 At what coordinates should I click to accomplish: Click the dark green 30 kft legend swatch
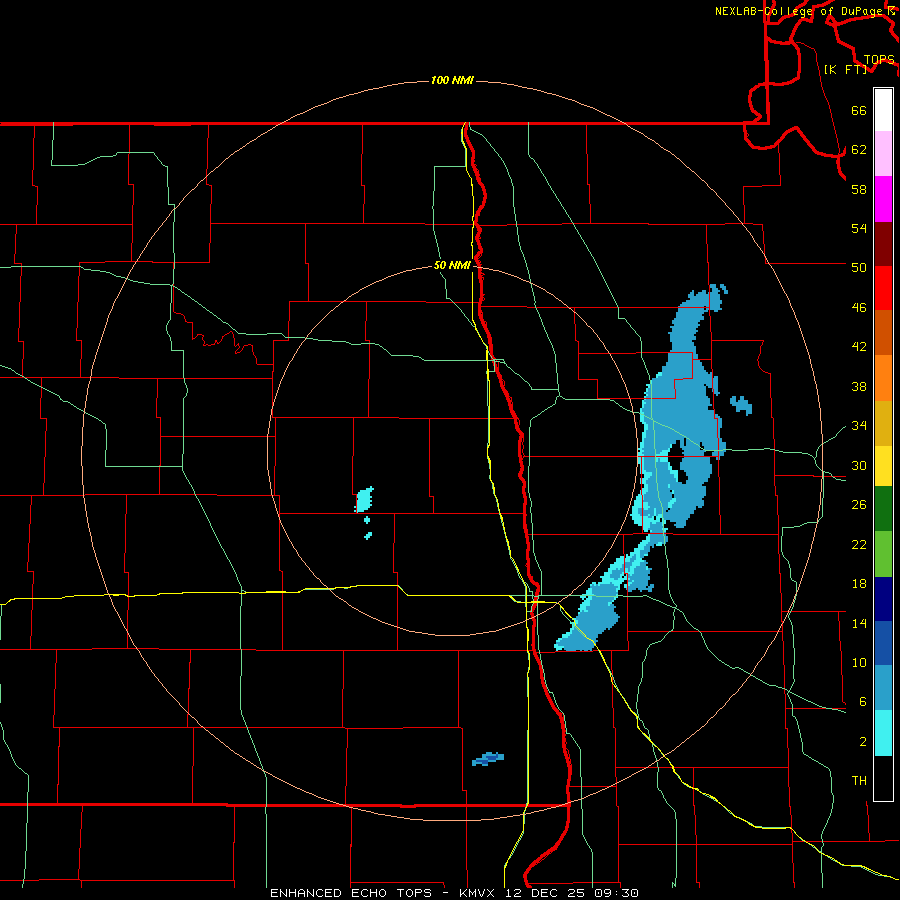[883, 509]
